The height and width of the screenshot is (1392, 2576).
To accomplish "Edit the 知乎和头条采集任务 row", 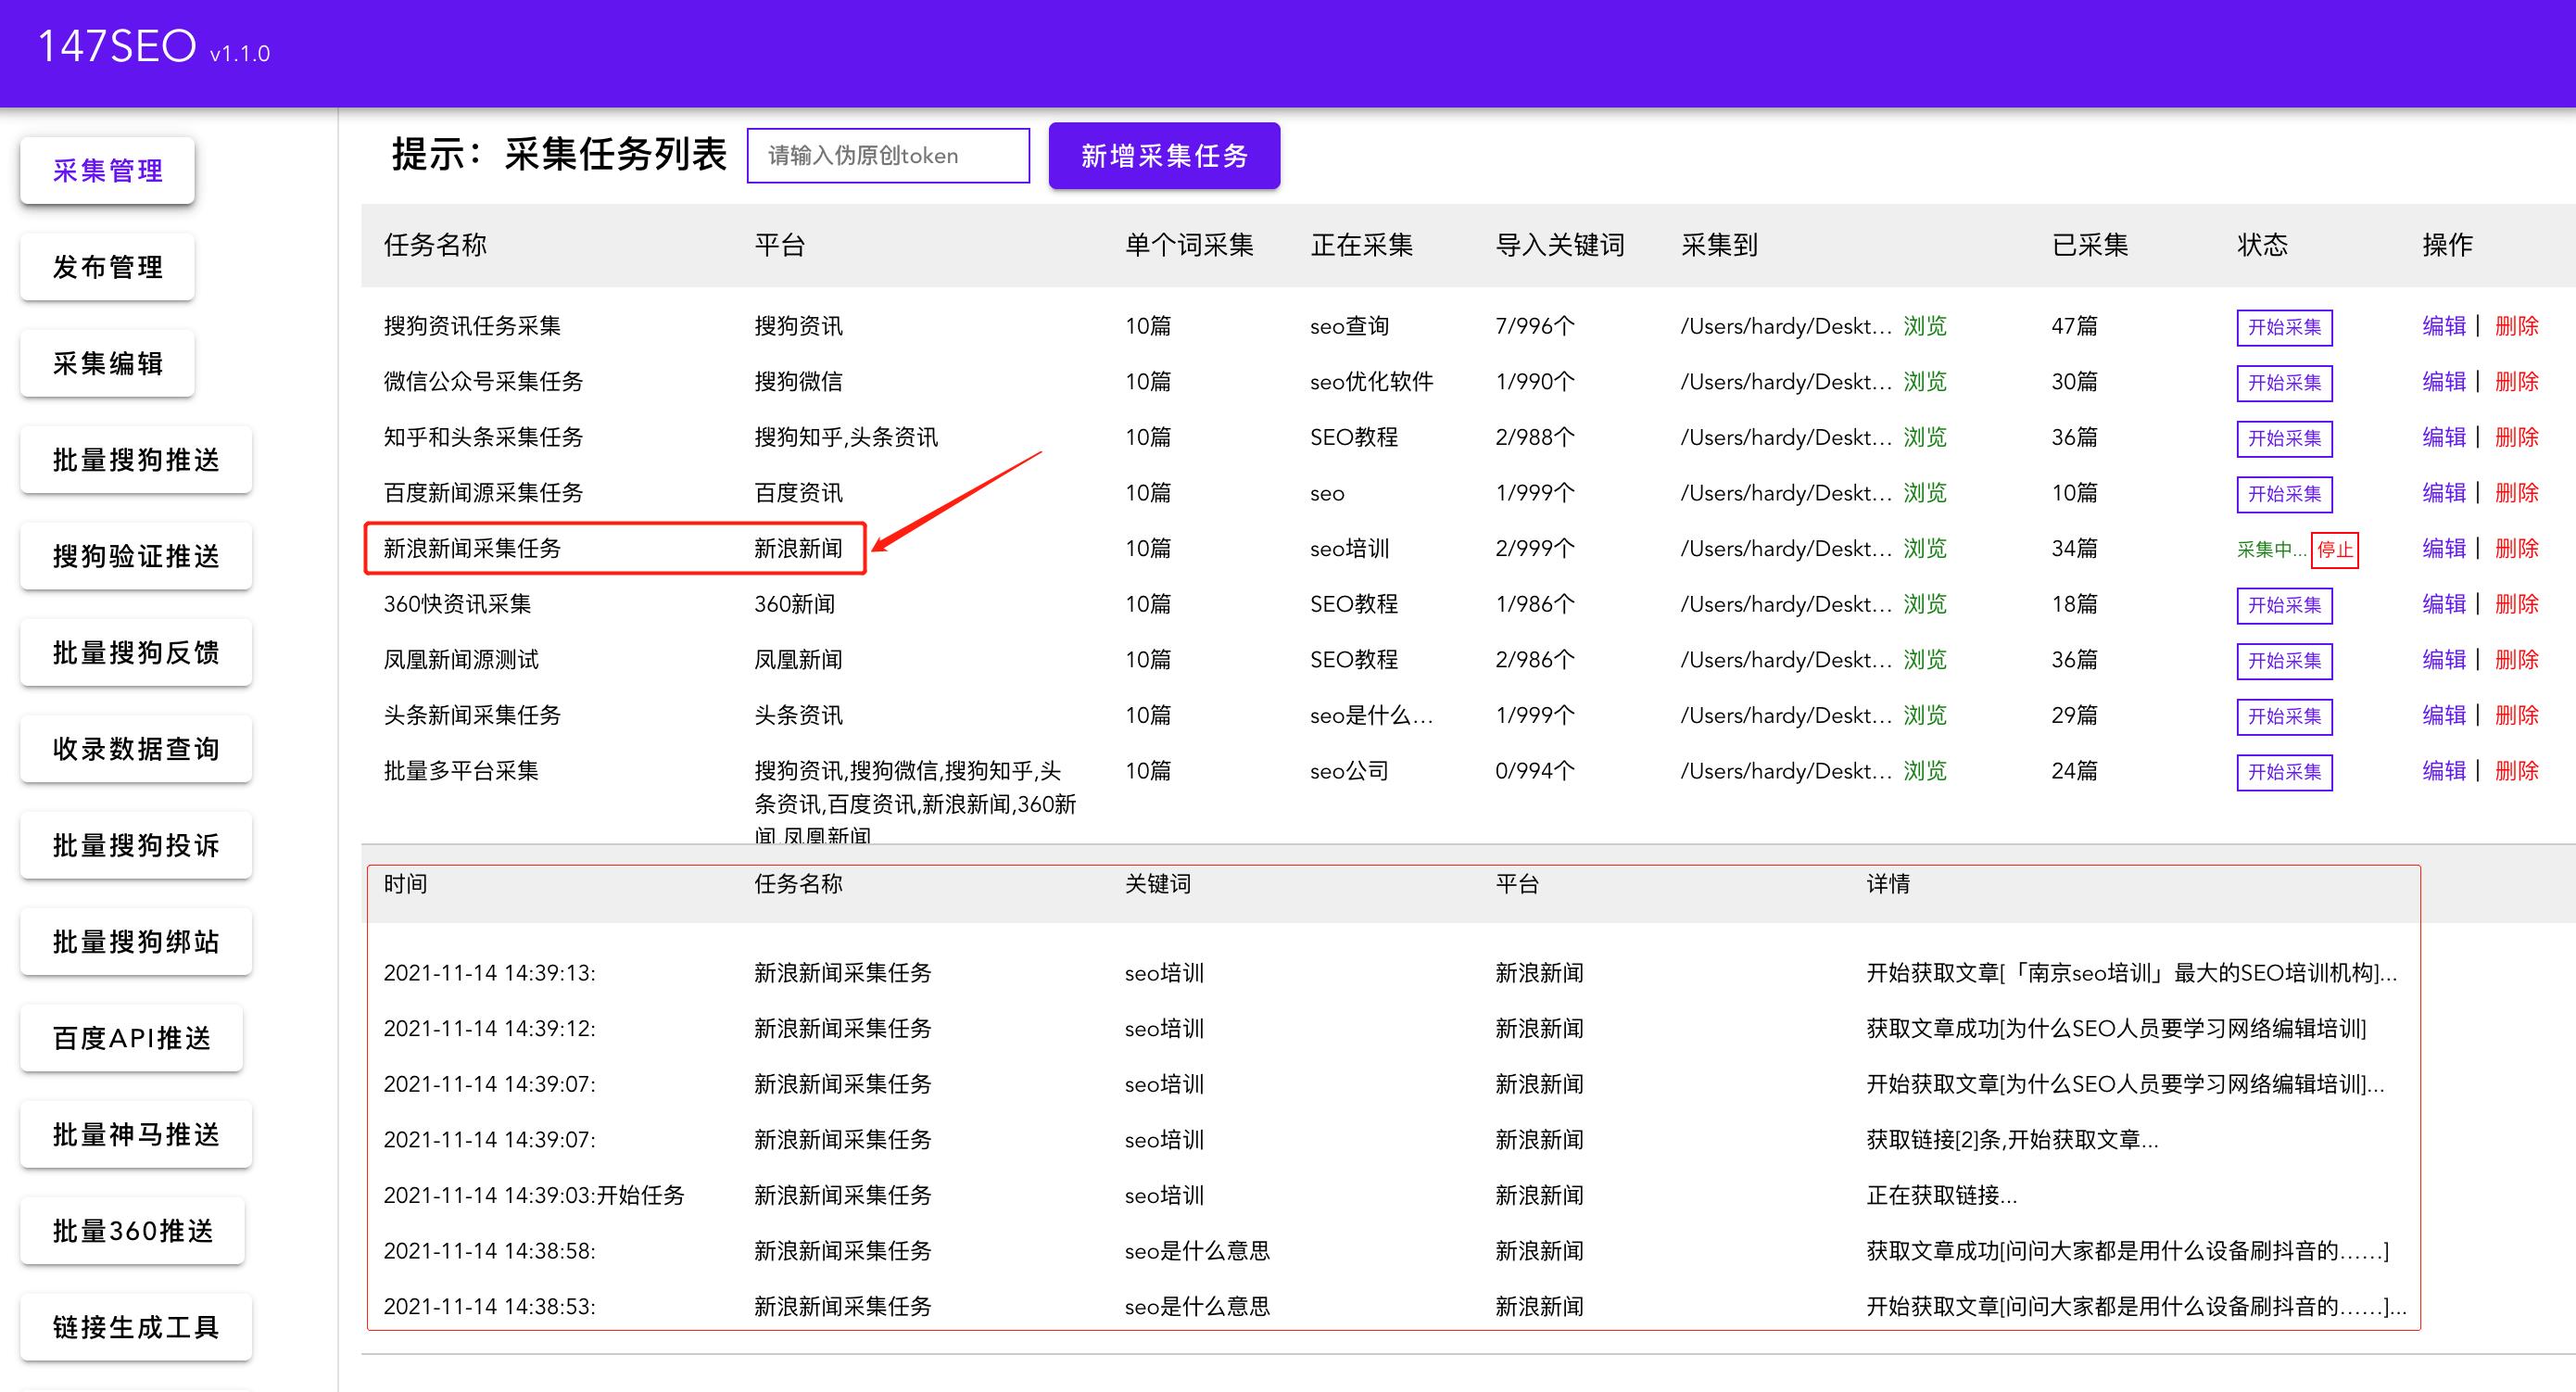I will point(2444,437).
